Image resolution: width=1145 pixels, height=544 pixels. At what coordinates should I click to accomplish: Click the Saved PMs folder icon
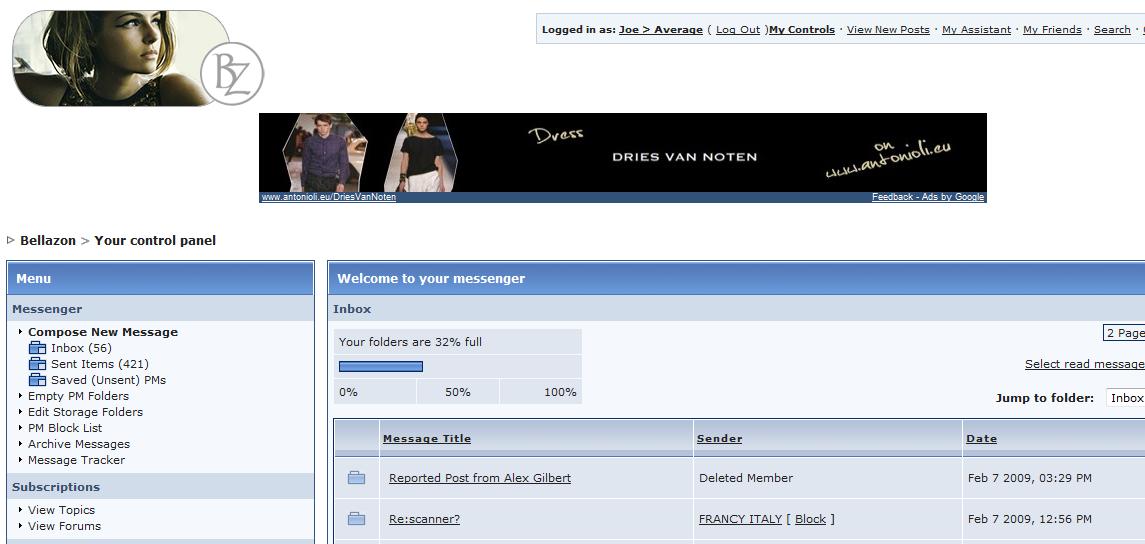point(37,380)
